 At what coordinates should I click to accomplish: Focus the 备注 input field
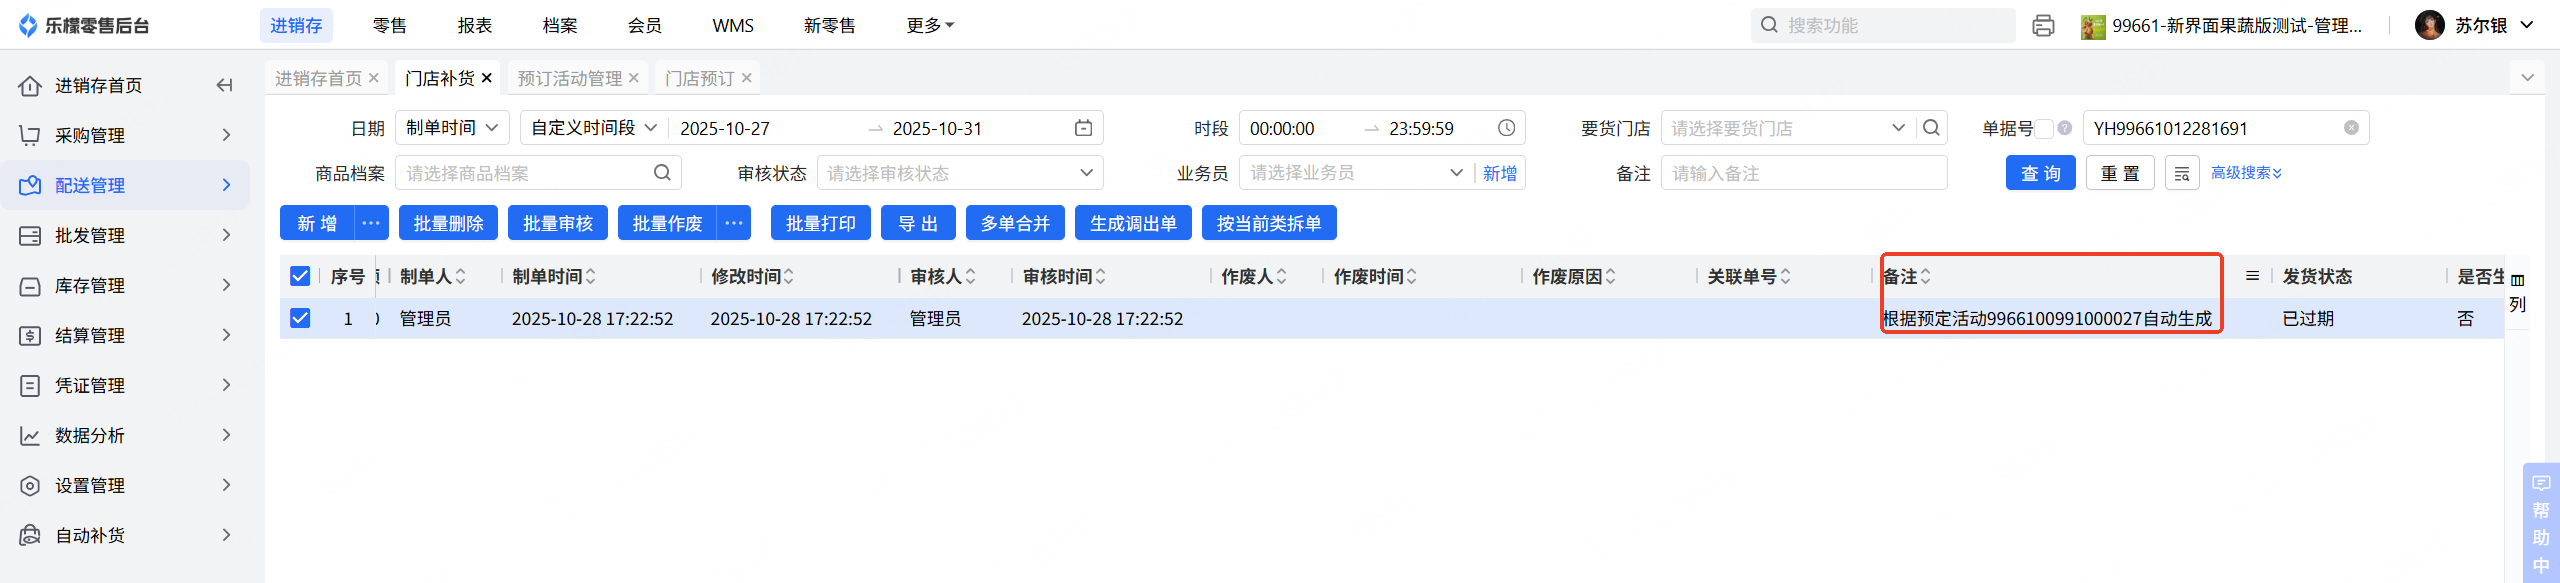1804,173
